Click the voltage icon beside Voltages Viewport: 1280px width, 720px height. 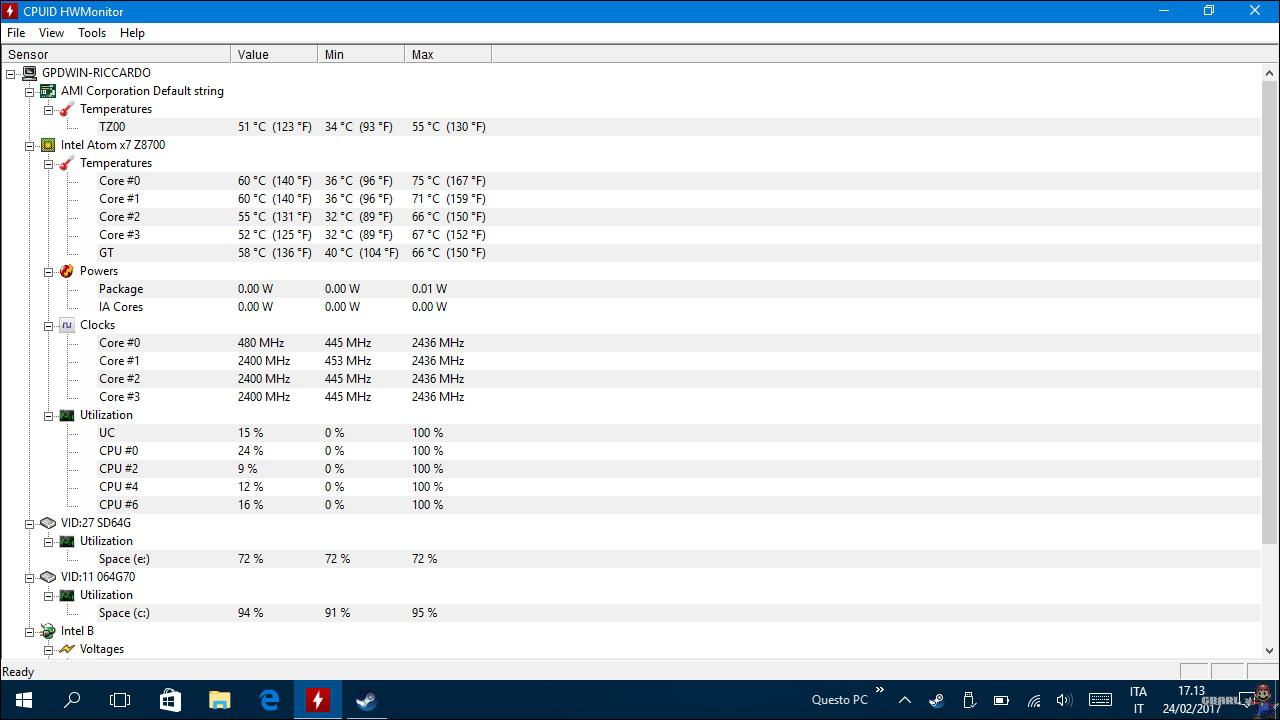pos(66,649)
